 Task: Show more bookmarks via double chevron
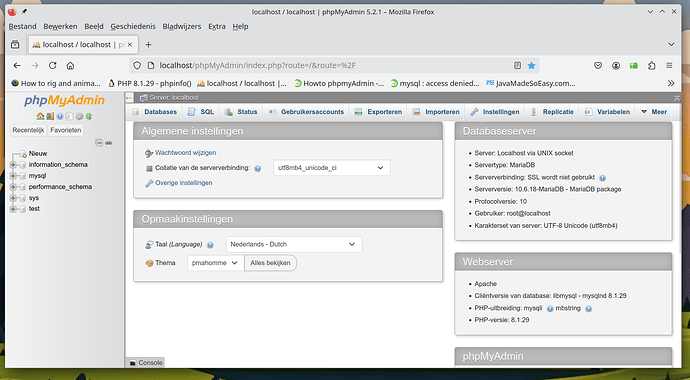pyautogui.click(x=671, y=83)
